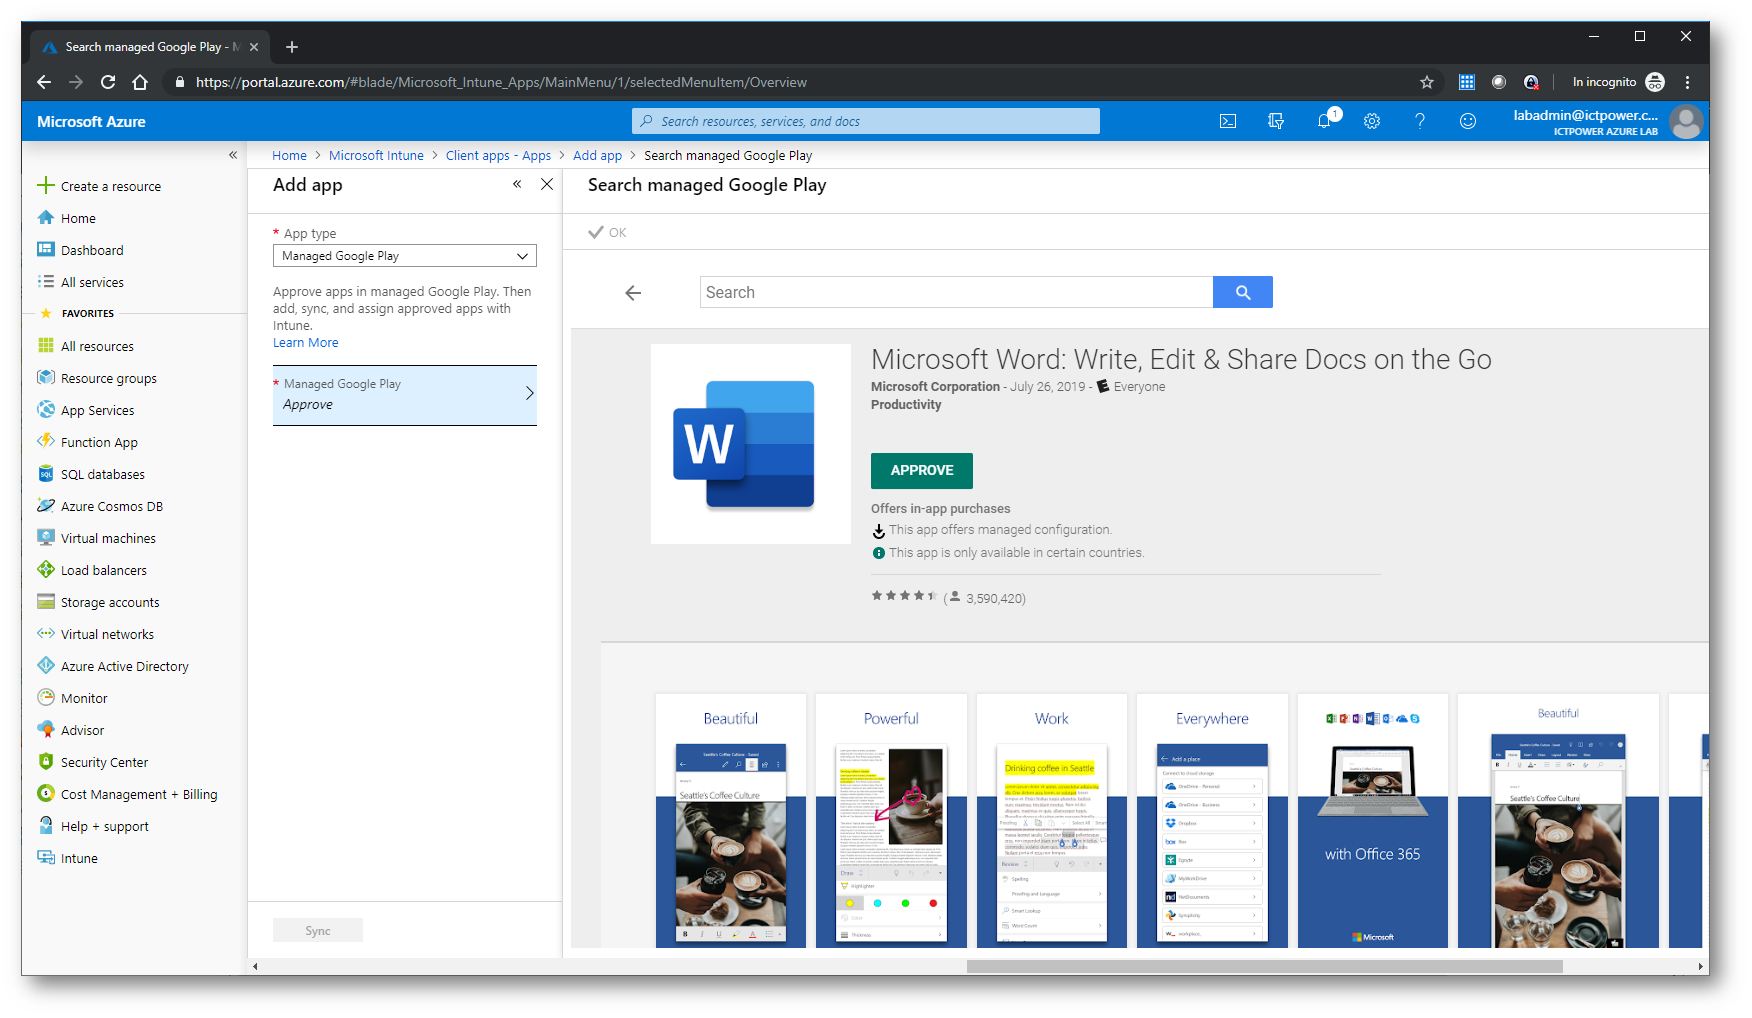Viewport: 1752px width, 1018px height.
Task: Bookmark this page with the star icon
Action: point(1427,82)
